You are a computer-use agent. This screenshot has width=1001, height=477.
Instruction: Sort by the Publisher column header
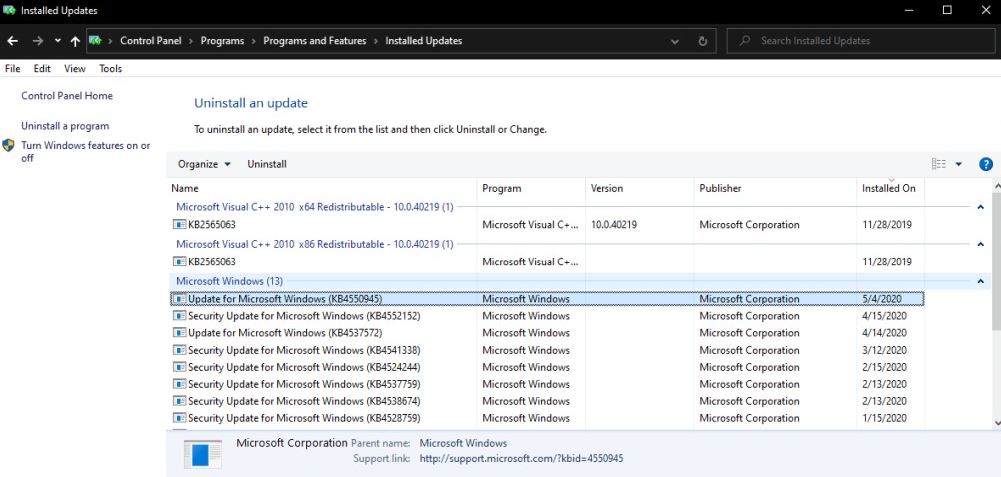[x=775, y=188]
